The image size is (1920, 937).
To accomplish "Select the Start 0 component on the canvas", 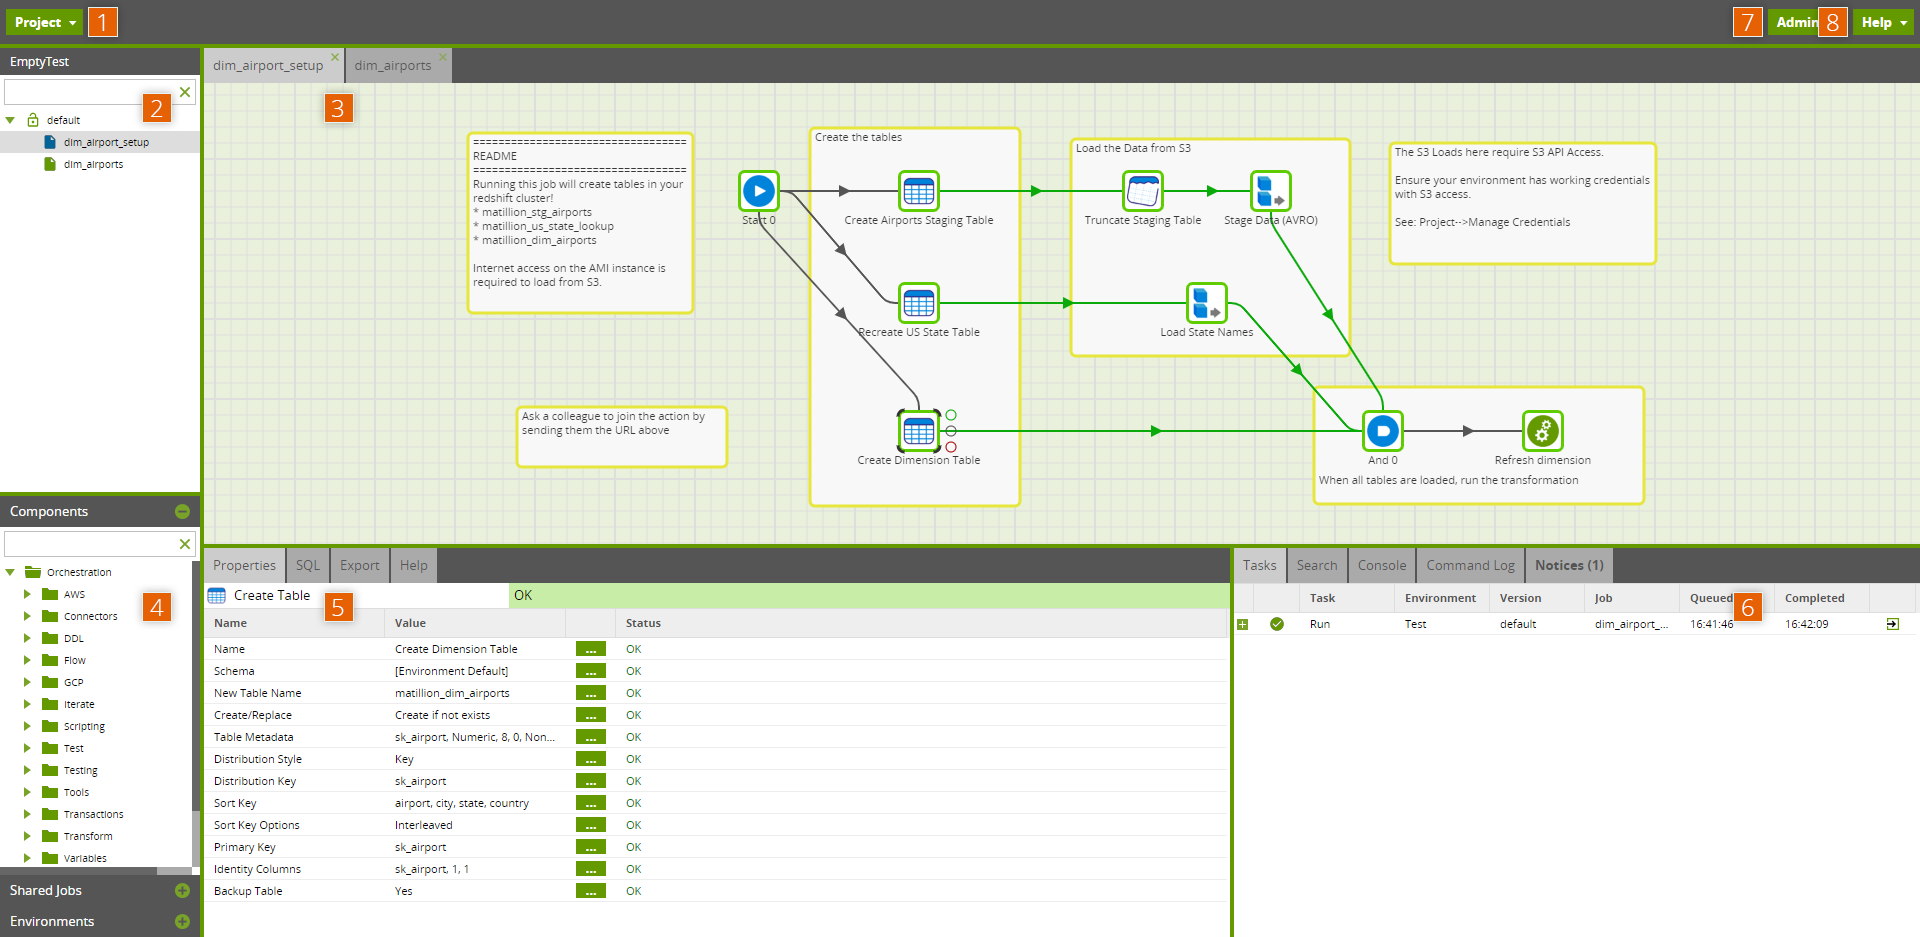I will coord(758,191).
